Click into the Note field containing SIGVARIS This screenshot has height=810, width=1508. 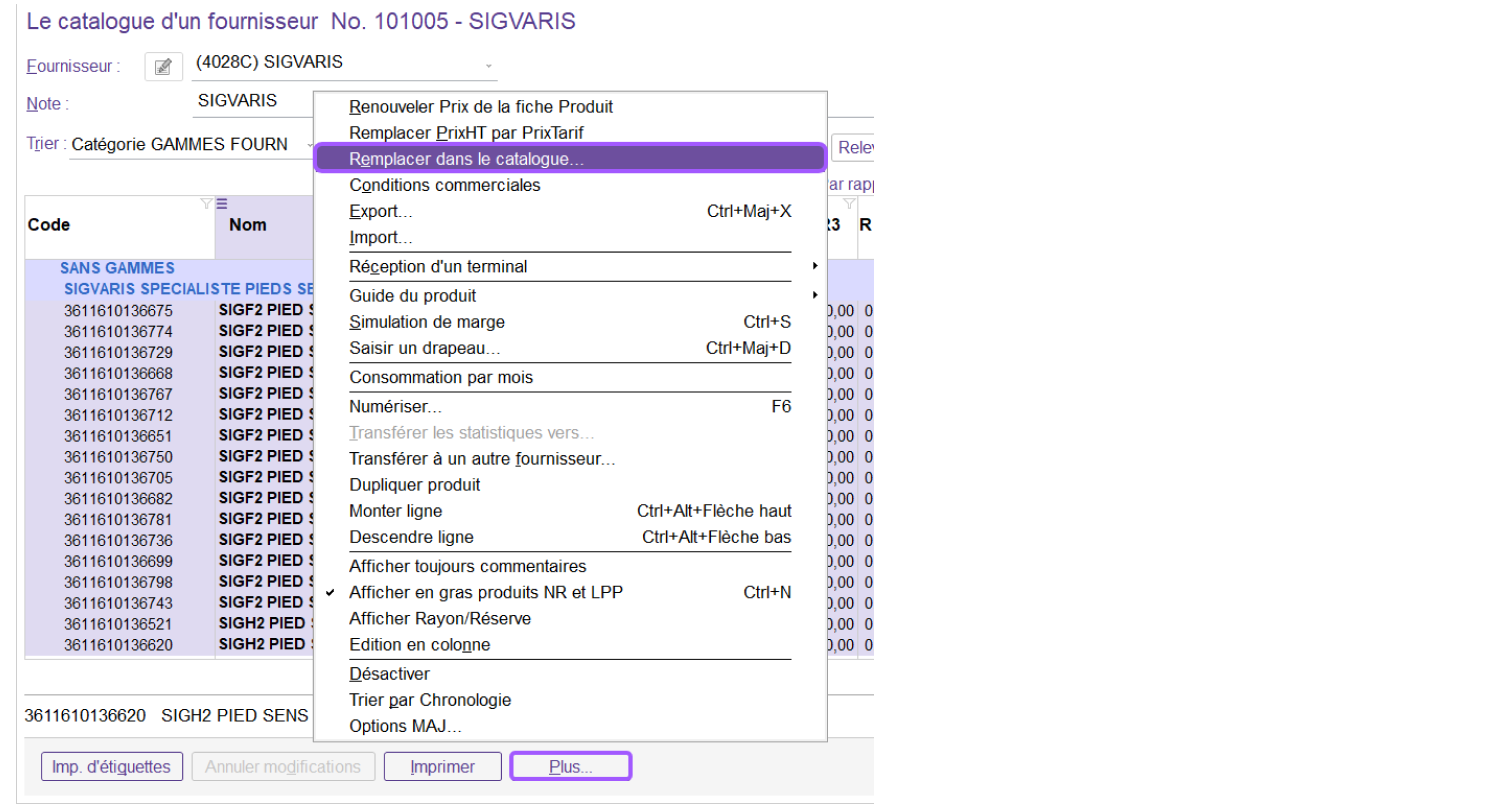pos(252,101)
